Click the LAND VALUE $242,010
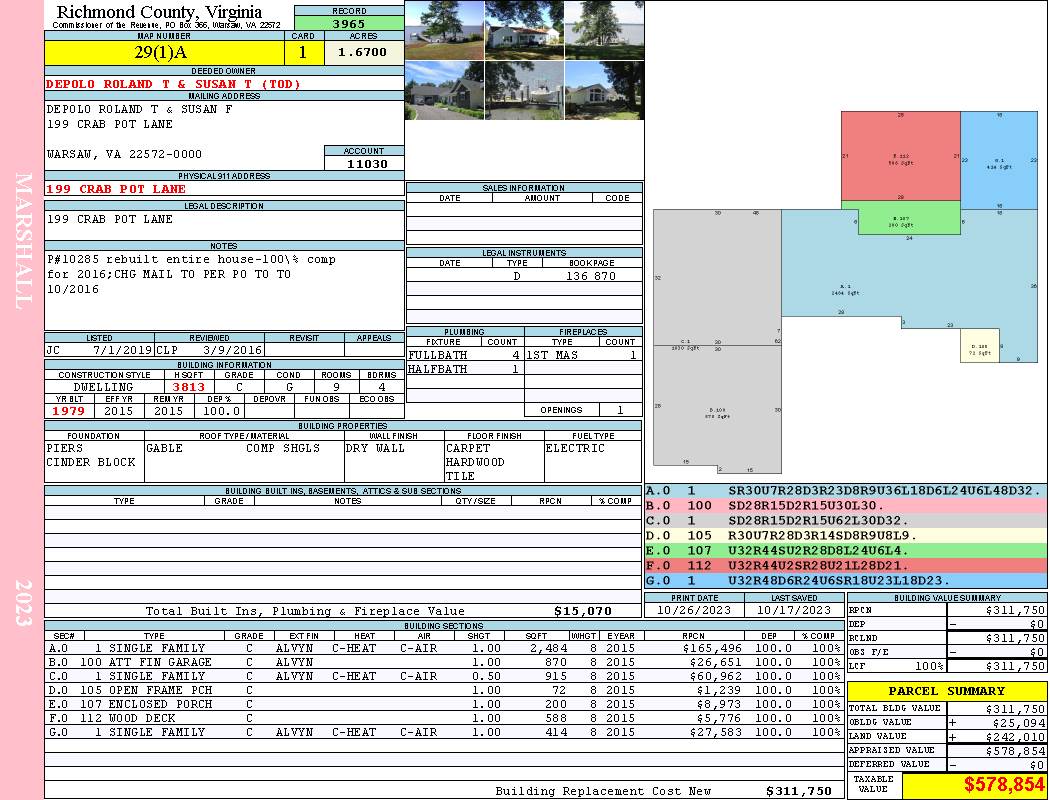This screenshot has width=1050, height=800. click(x=1015, y=736)
